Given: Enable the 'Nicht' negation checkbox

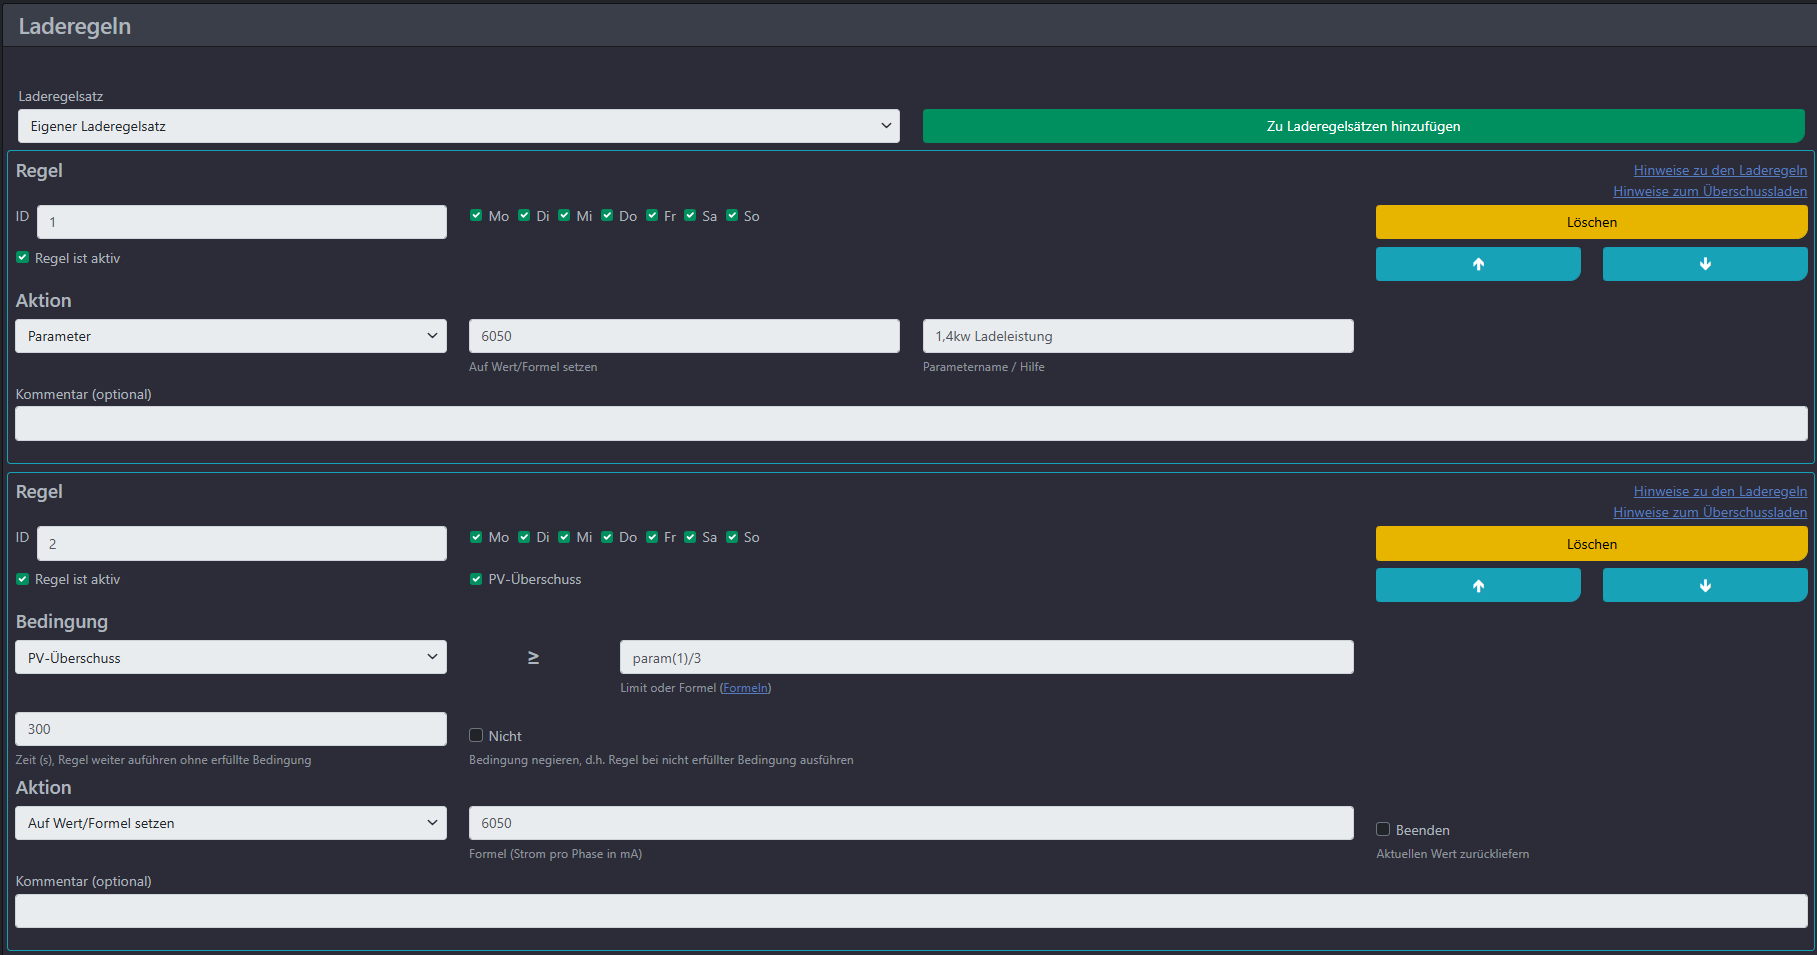Looking at the screenshot, I should coord(476,736).
